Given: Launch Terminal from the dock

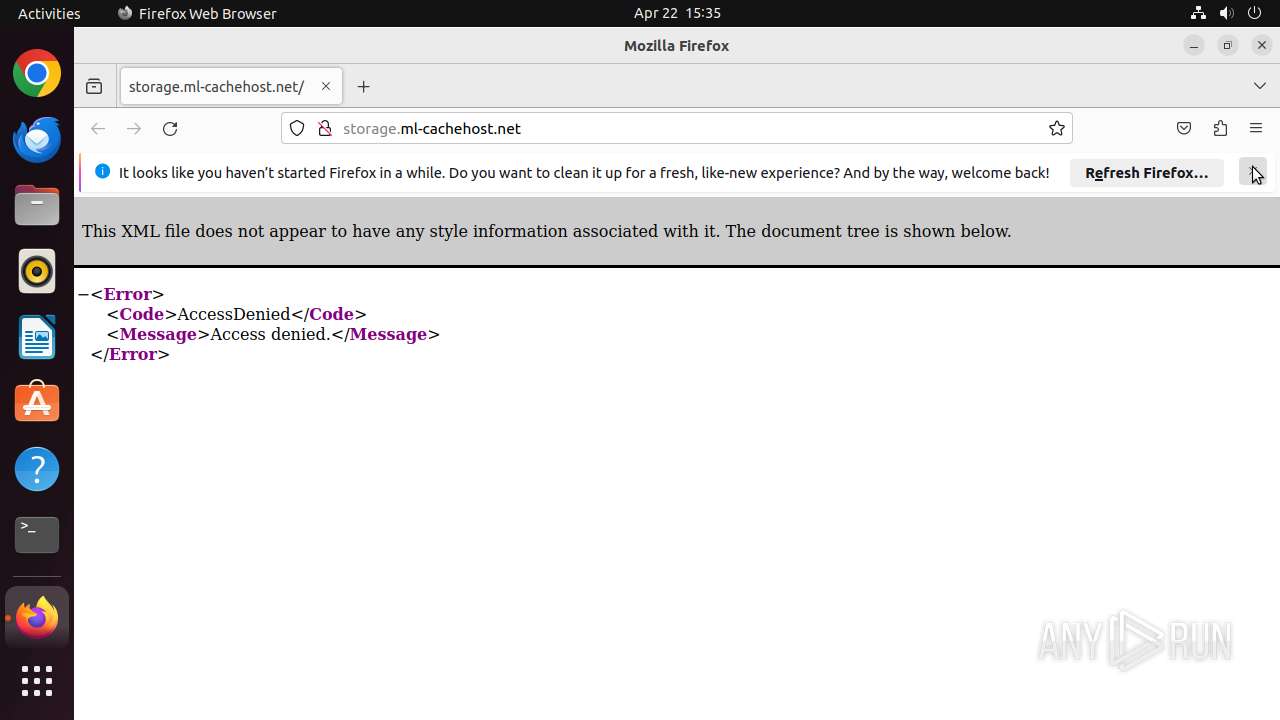Looking at the screenshot, I should (x=37, y=535).
